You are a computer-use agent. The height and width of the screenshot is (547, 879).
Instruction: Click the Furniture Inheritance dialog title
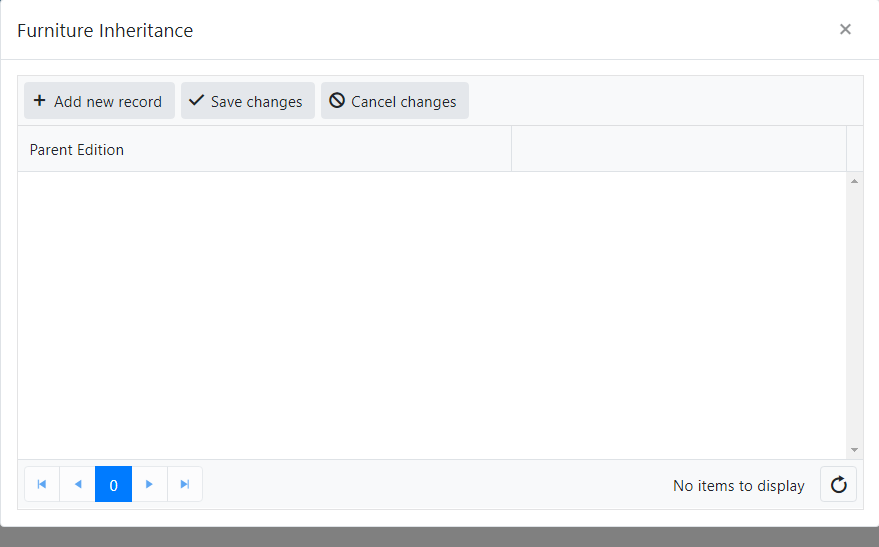tap(105, 31)
